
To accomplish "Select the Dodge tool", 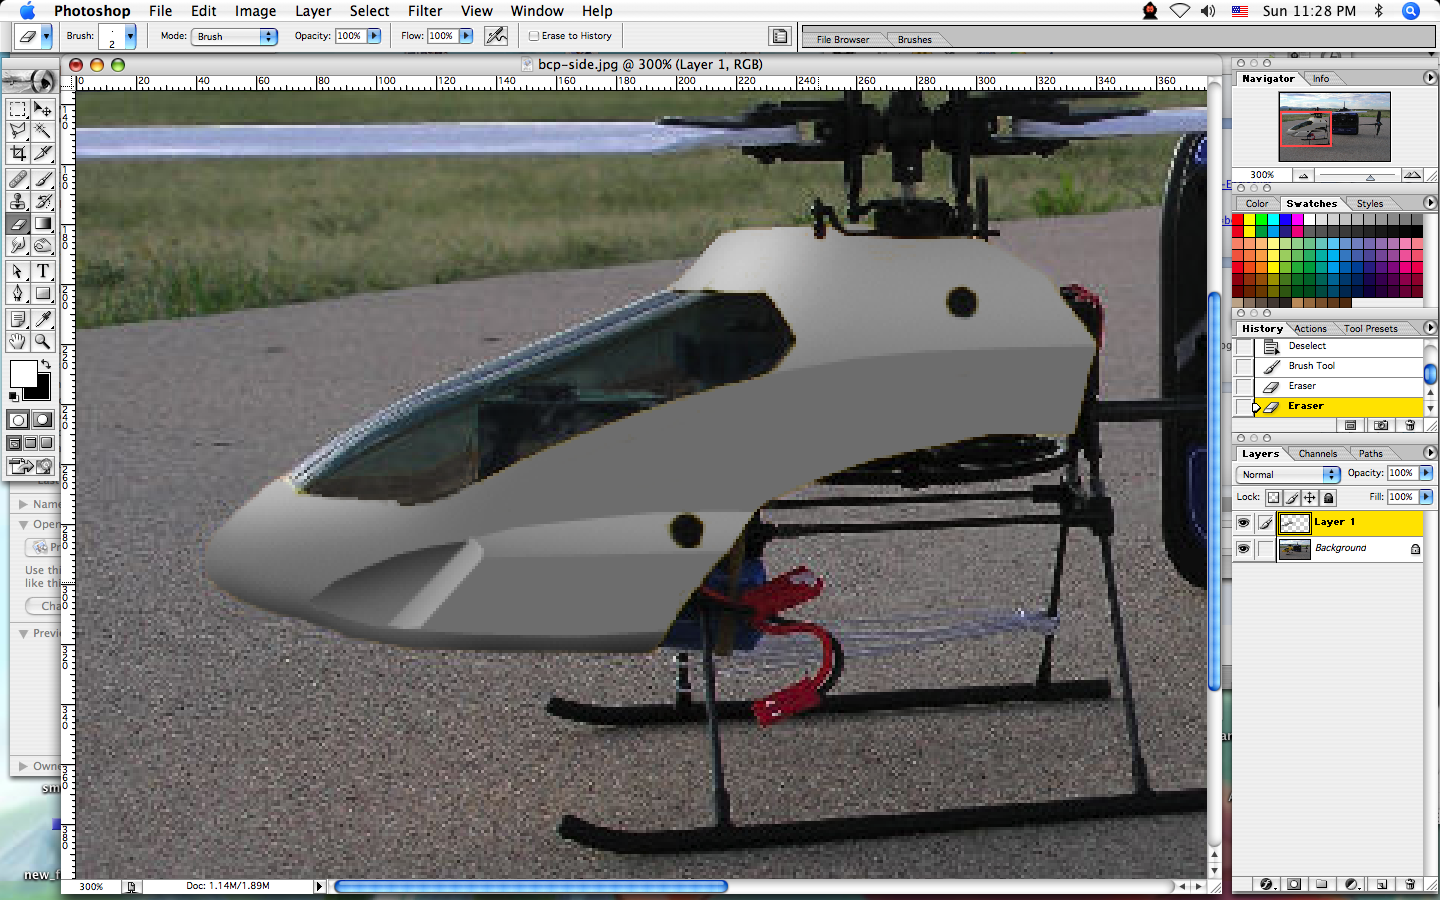I will pyautogui.click(x=43, y=246).
